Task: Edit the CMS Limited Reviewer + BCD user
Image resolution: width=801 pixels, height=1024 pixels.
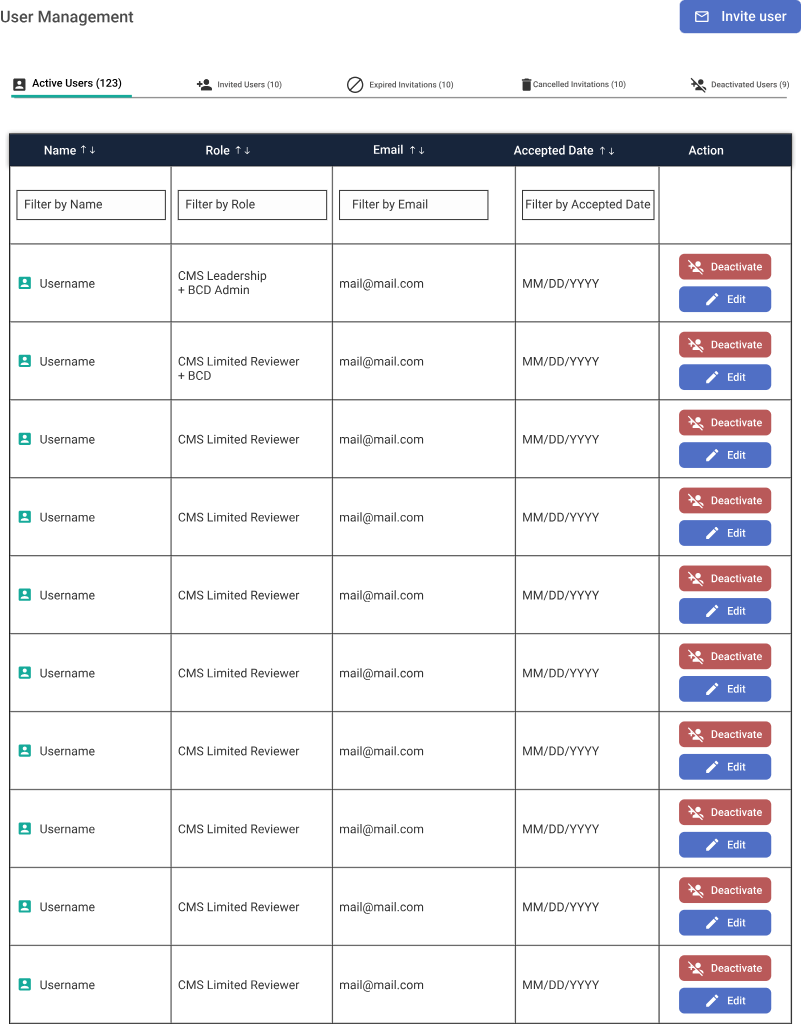Action: [x=724, y=377]
